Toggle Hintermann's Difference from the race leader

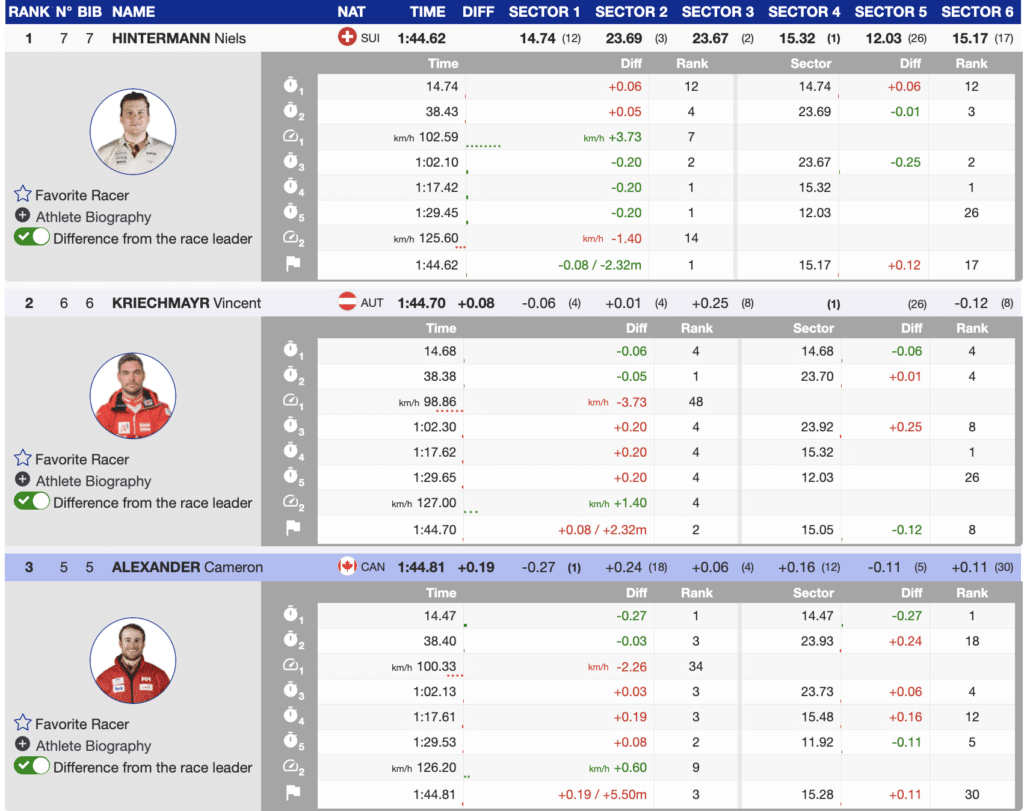(x=32, y=238)
